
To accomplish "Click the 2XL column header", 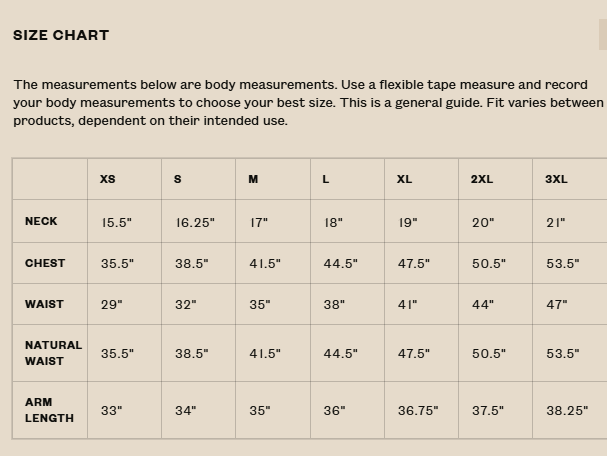I will (x=482, y=179).
